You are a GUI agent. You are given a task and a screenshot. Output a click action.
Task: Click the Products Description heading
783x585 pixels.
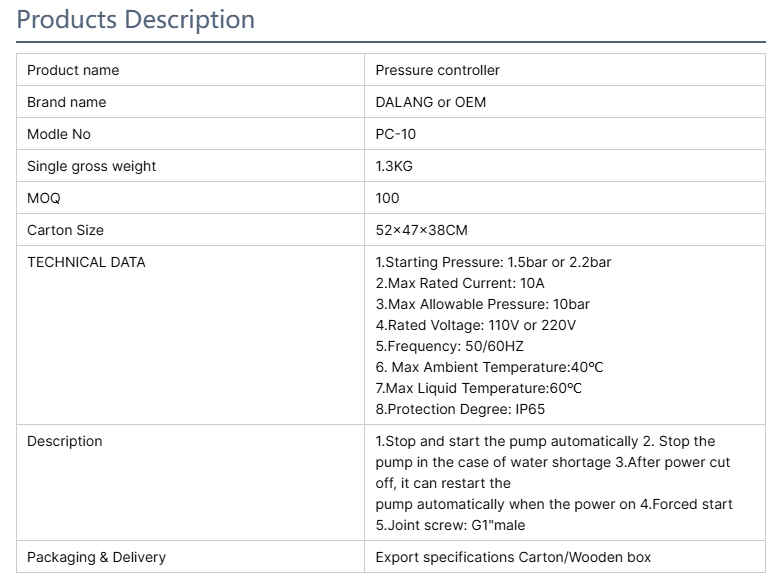tap(136, 19)
